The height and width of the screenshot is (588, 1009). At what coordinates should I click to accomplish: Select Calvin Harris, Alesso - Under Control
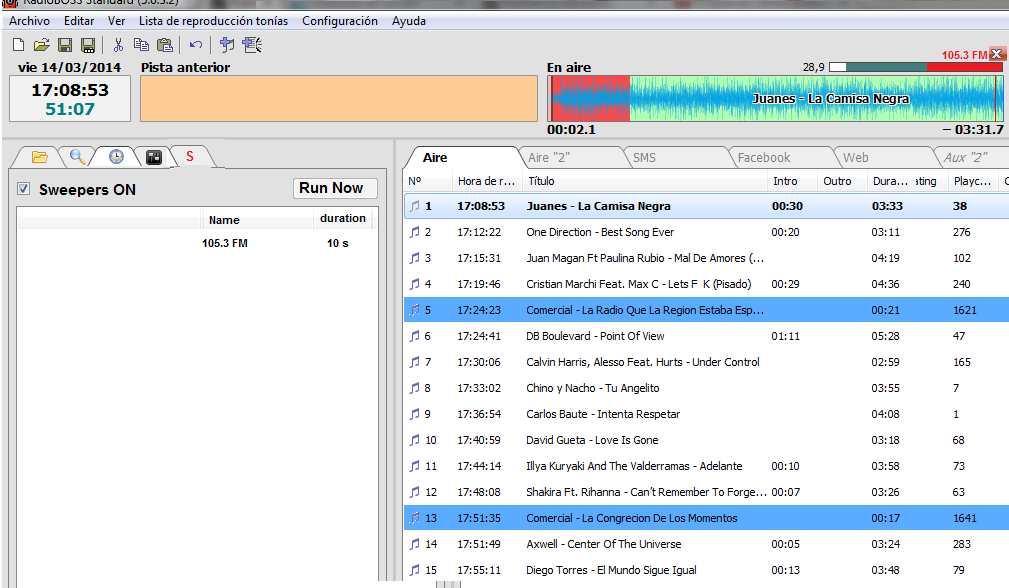click(706, 362)
